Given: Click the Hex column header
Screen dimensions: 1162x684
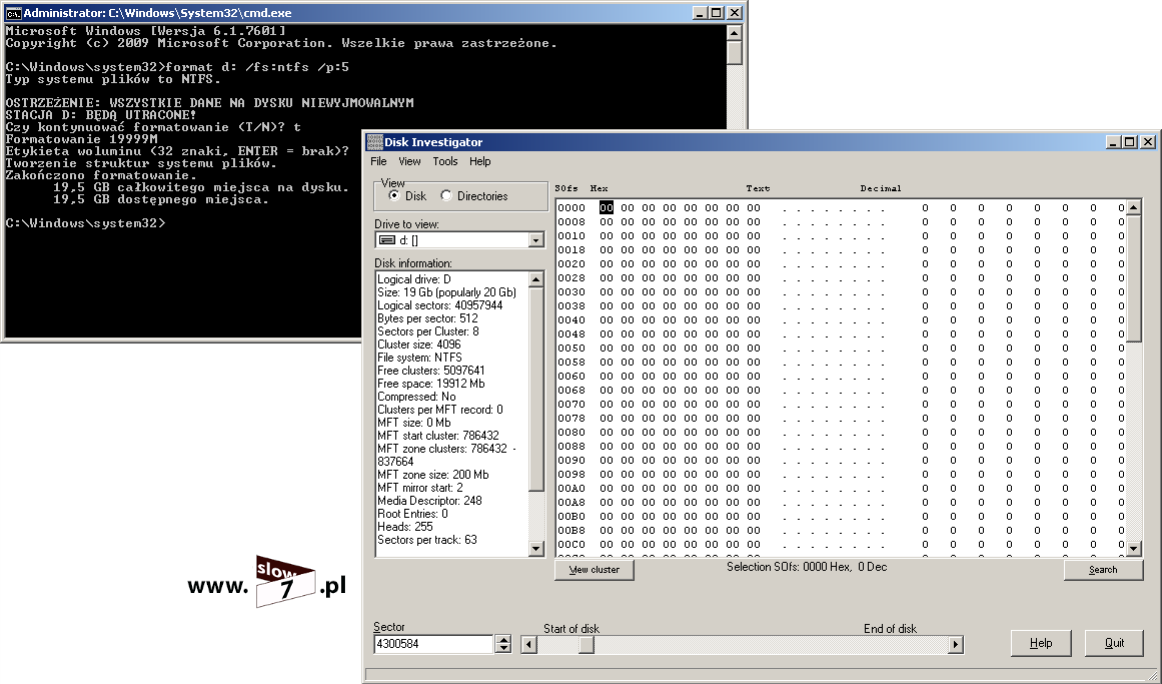Looking at the screenshot, I should tap(599, 189).
